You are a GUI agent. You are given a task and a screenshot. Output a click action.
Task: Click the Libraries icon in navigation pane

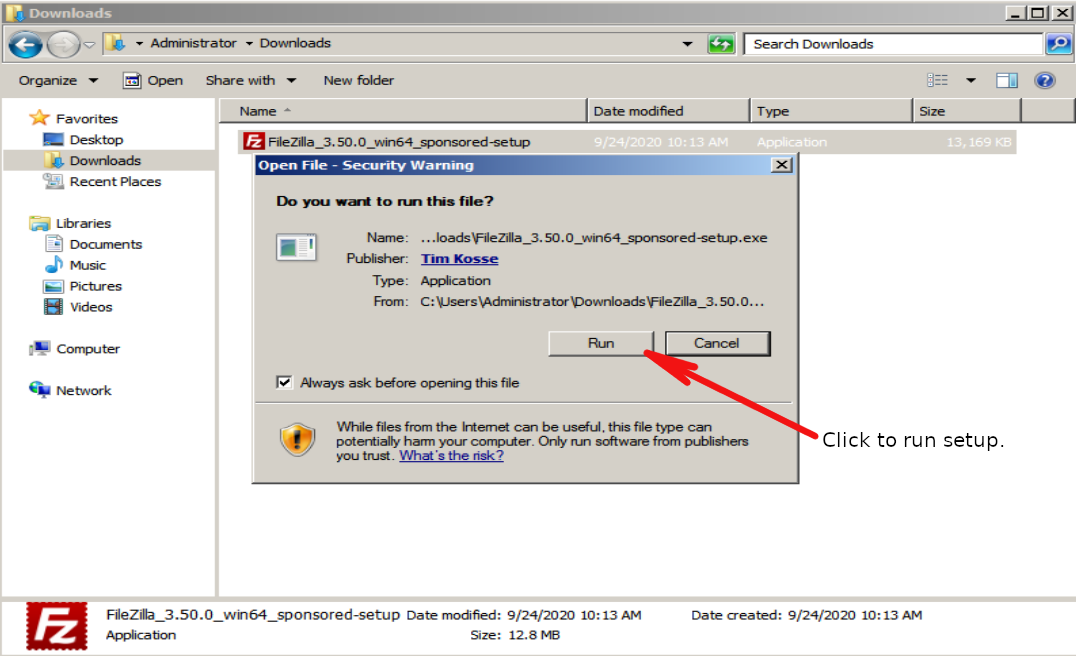39,223
